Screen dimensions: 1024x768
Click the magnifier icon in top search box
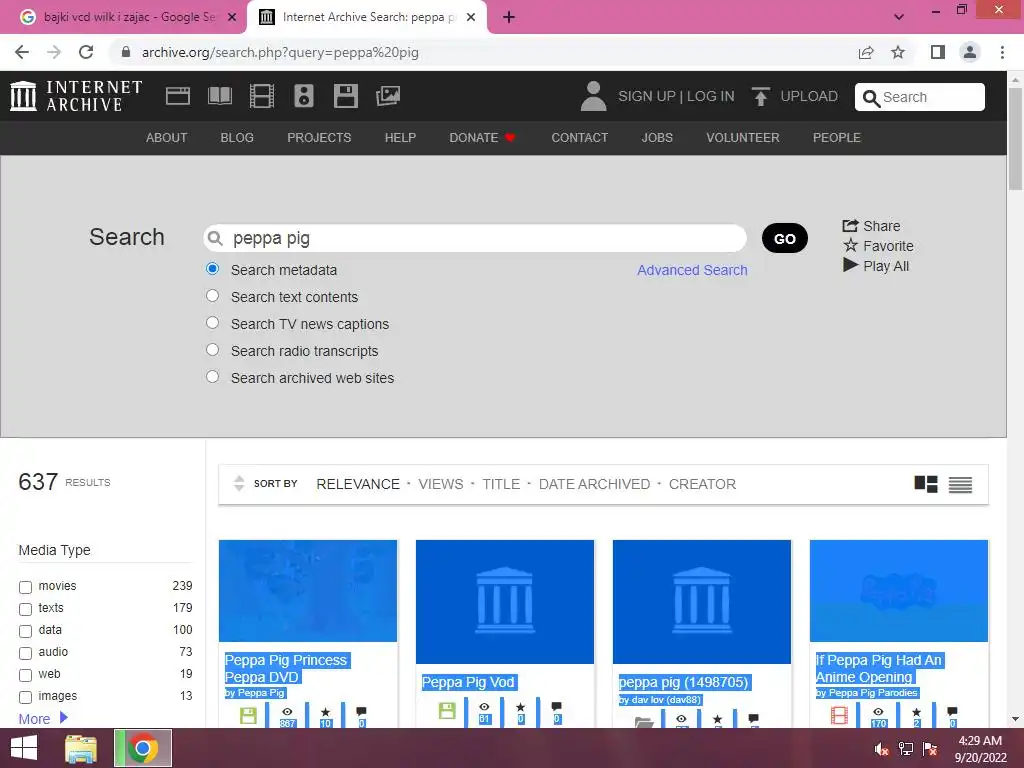click(871, 98)
